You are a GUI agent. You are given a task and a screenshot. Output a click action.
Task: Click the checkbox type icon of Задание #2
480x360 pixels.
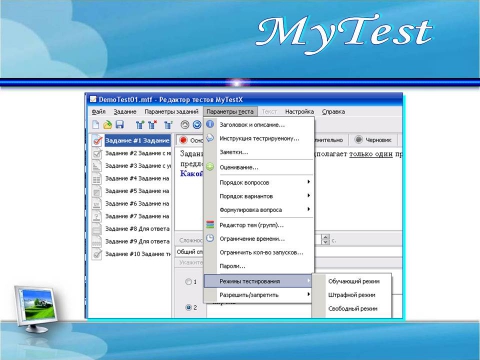[97, 153]
